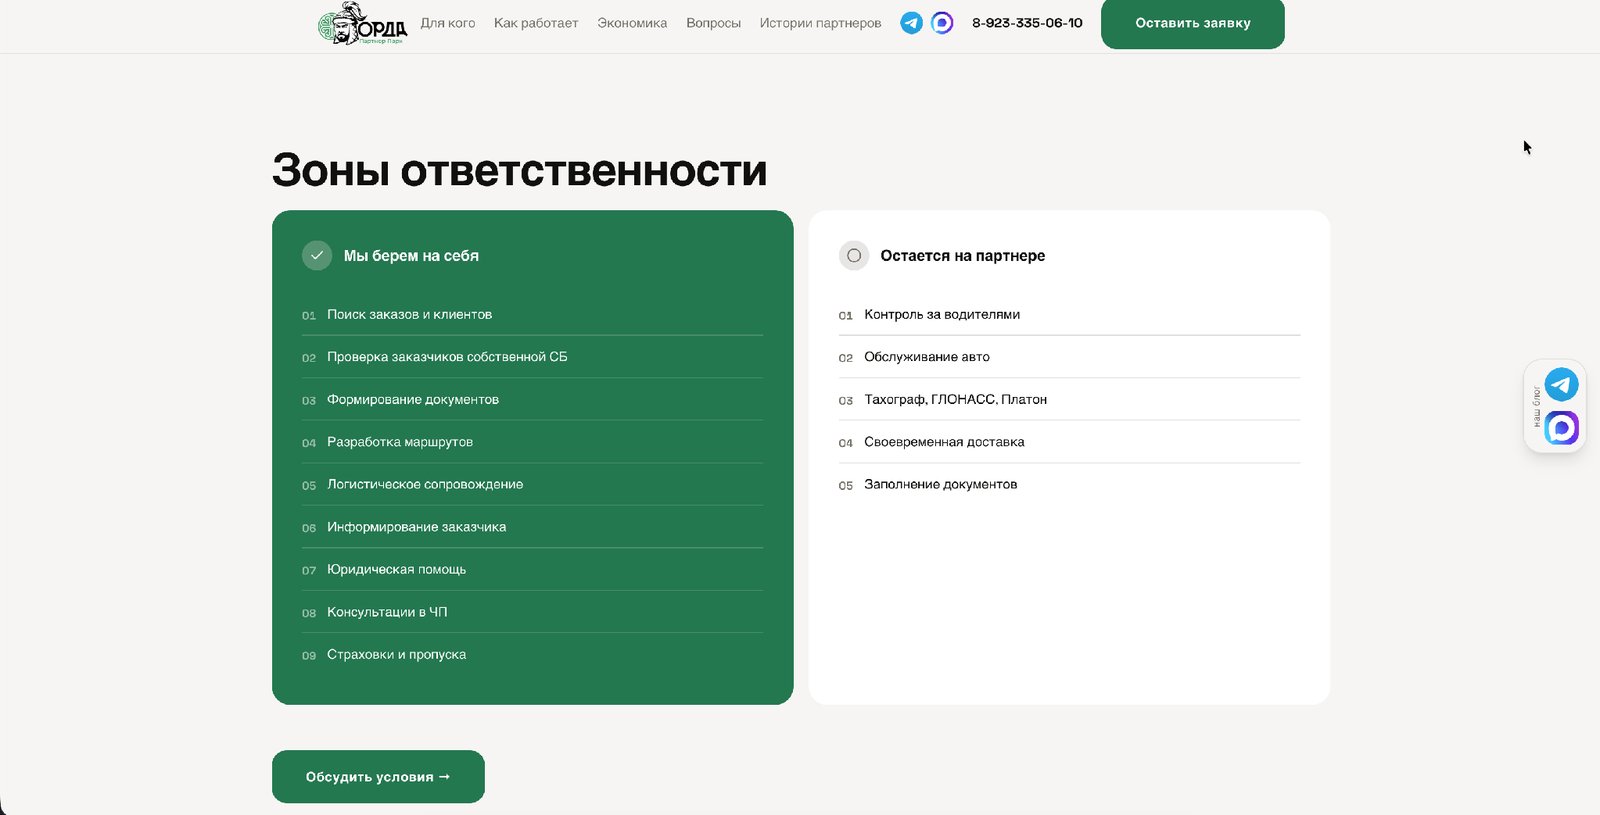Click the наш блог label on floating widget
Image resolution: width=1600 pixels, height=815 pixels.
click(1536, 406)
